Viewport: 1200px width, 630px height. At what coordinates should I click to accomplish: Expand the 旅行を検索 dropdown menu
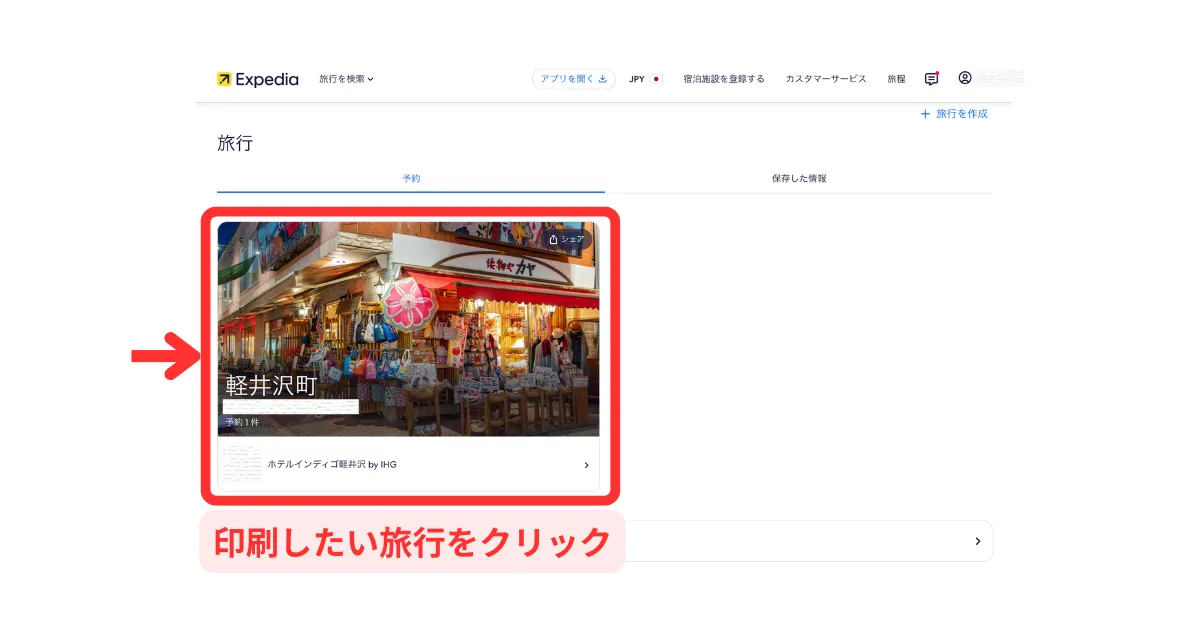(x=346, y=79)
